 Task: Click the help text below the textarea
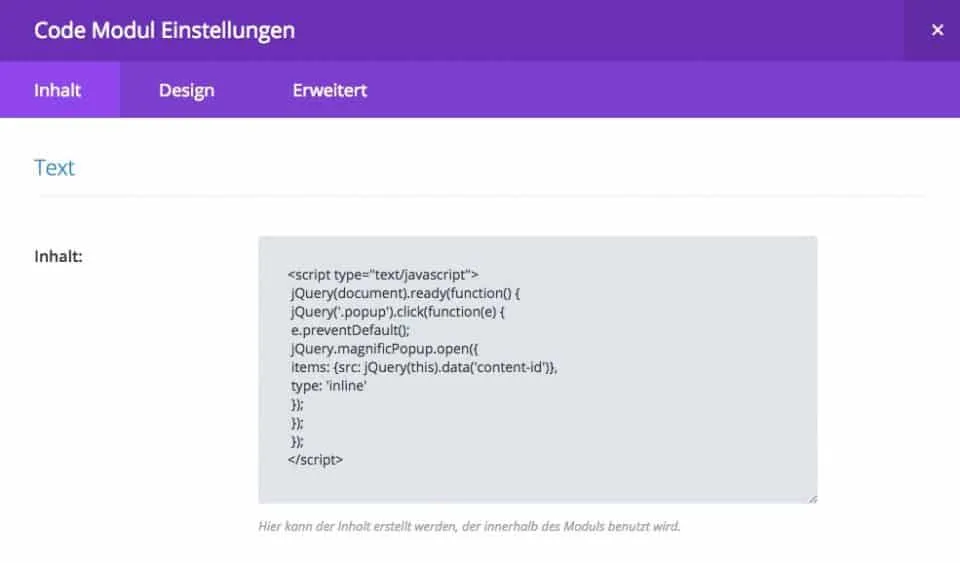[468, 525]
